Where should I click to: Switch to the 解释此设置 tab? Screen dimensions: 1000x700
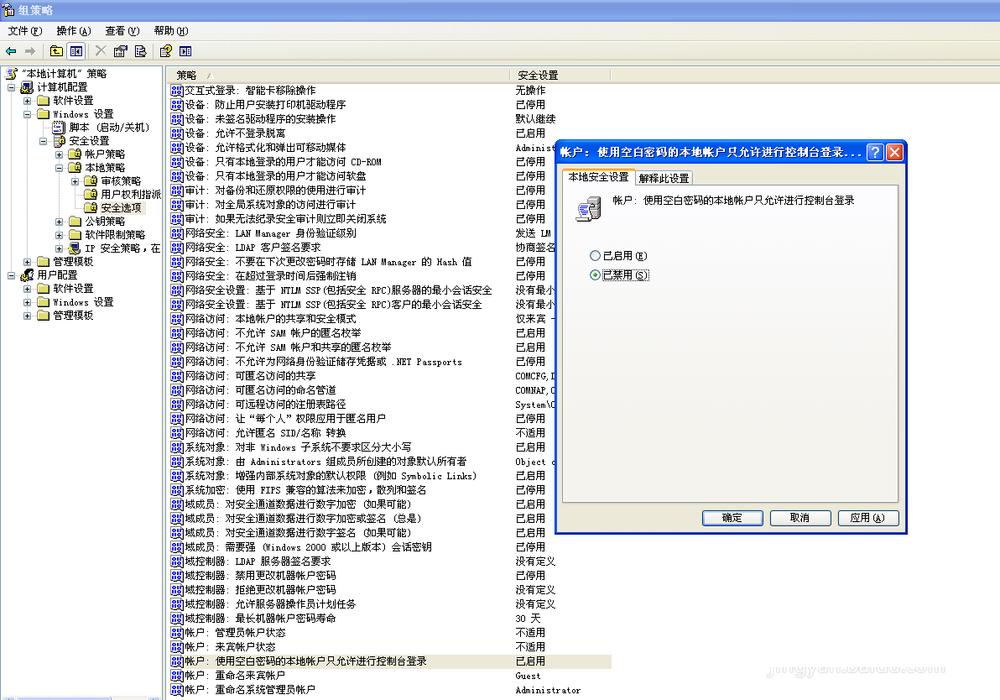(664, 178)
